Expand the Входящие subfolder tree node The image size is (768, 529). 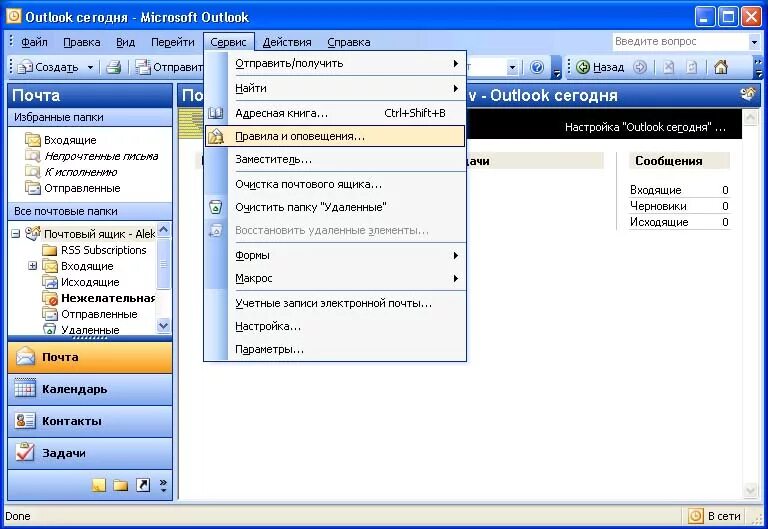[32, 266]
